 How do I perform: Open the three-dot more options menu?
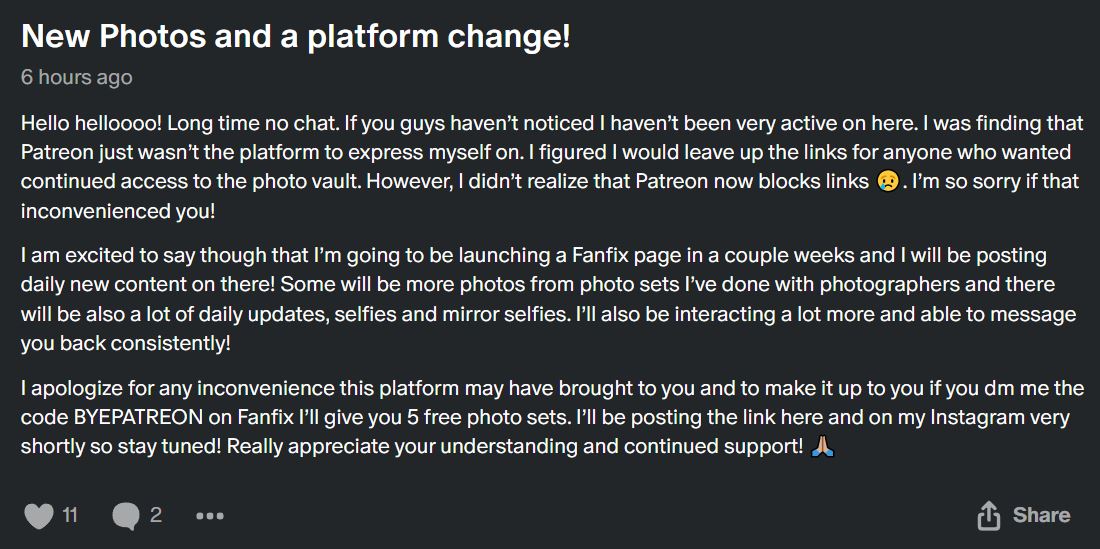pos(210,517)
